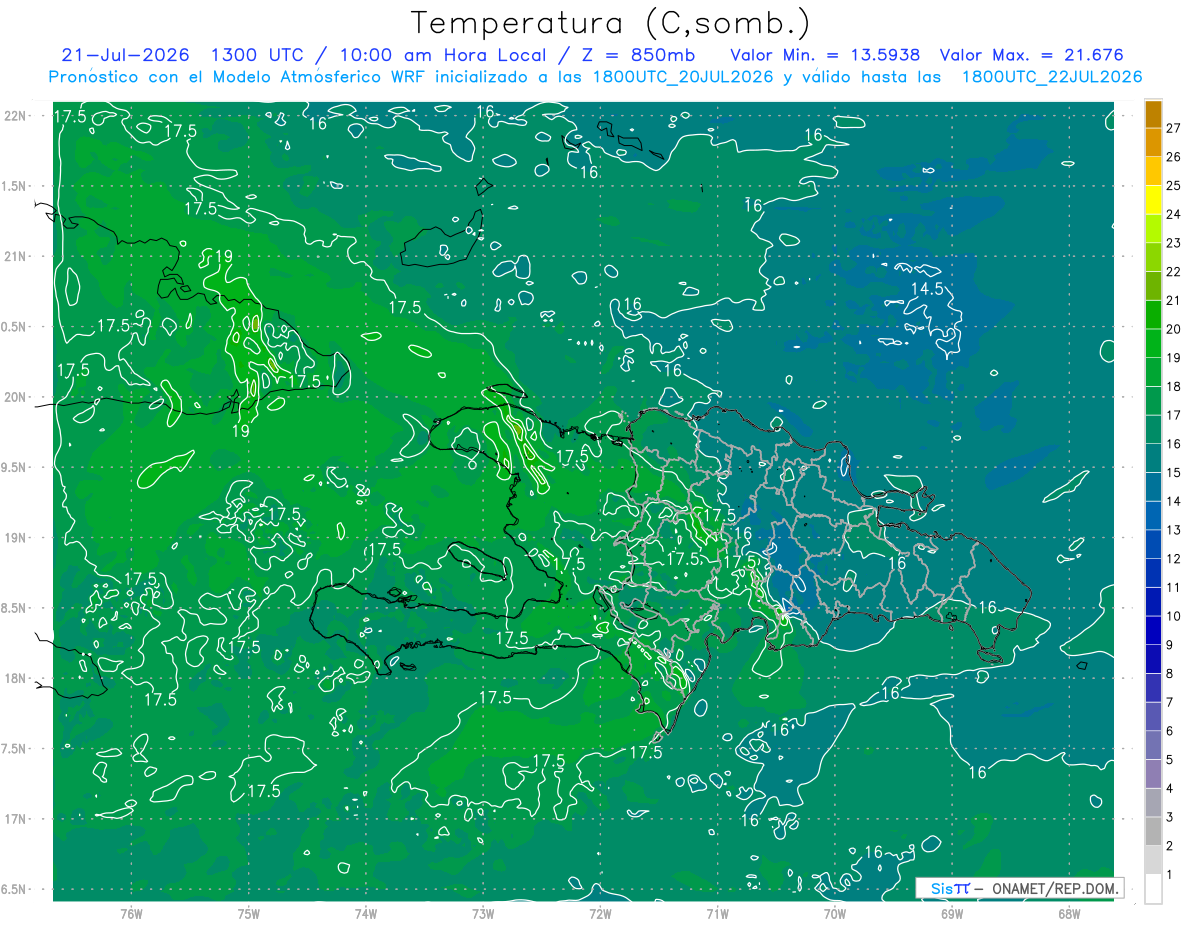
Task: Click the color bar label '18'
Action: pyautogui.click(x=1174, y=387)
